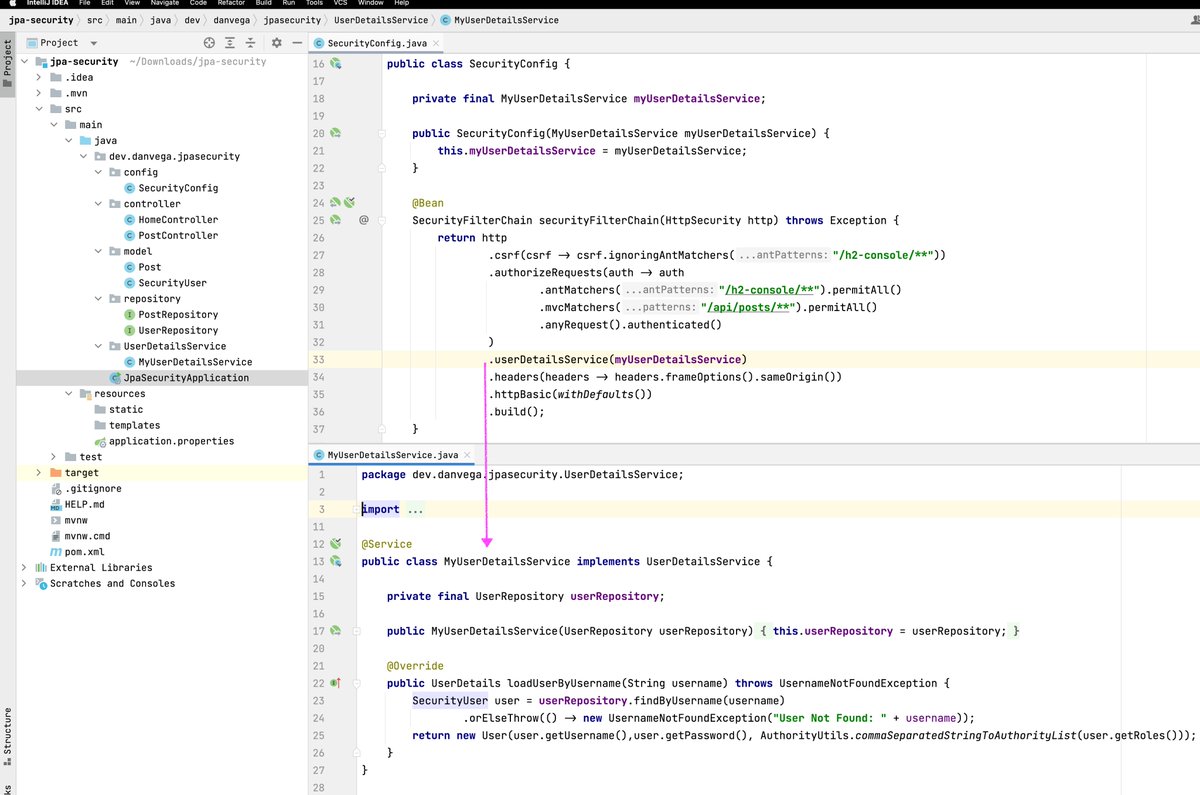Select Scratches and Consoles
This screenshot has height=795, width=1200.
coord(112,584)
